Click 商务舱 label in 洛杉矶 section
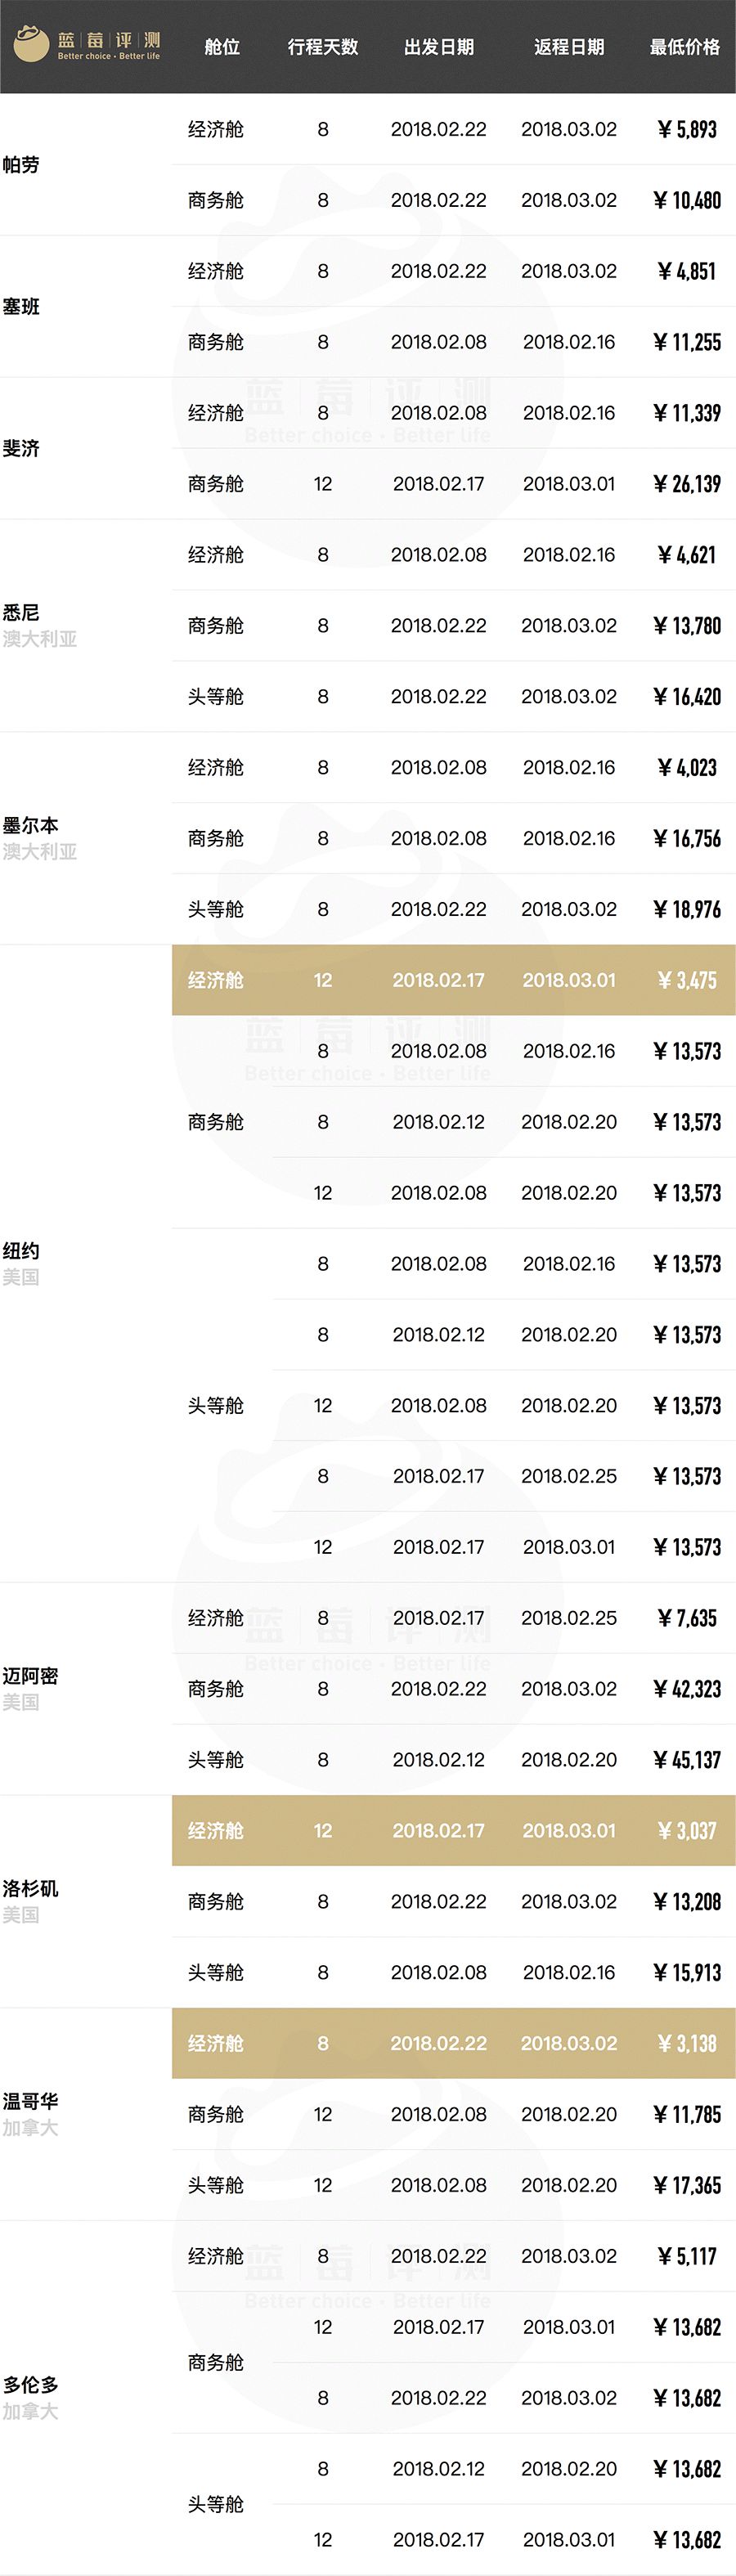736x2576 pixels. click(x=216, y=1902)
